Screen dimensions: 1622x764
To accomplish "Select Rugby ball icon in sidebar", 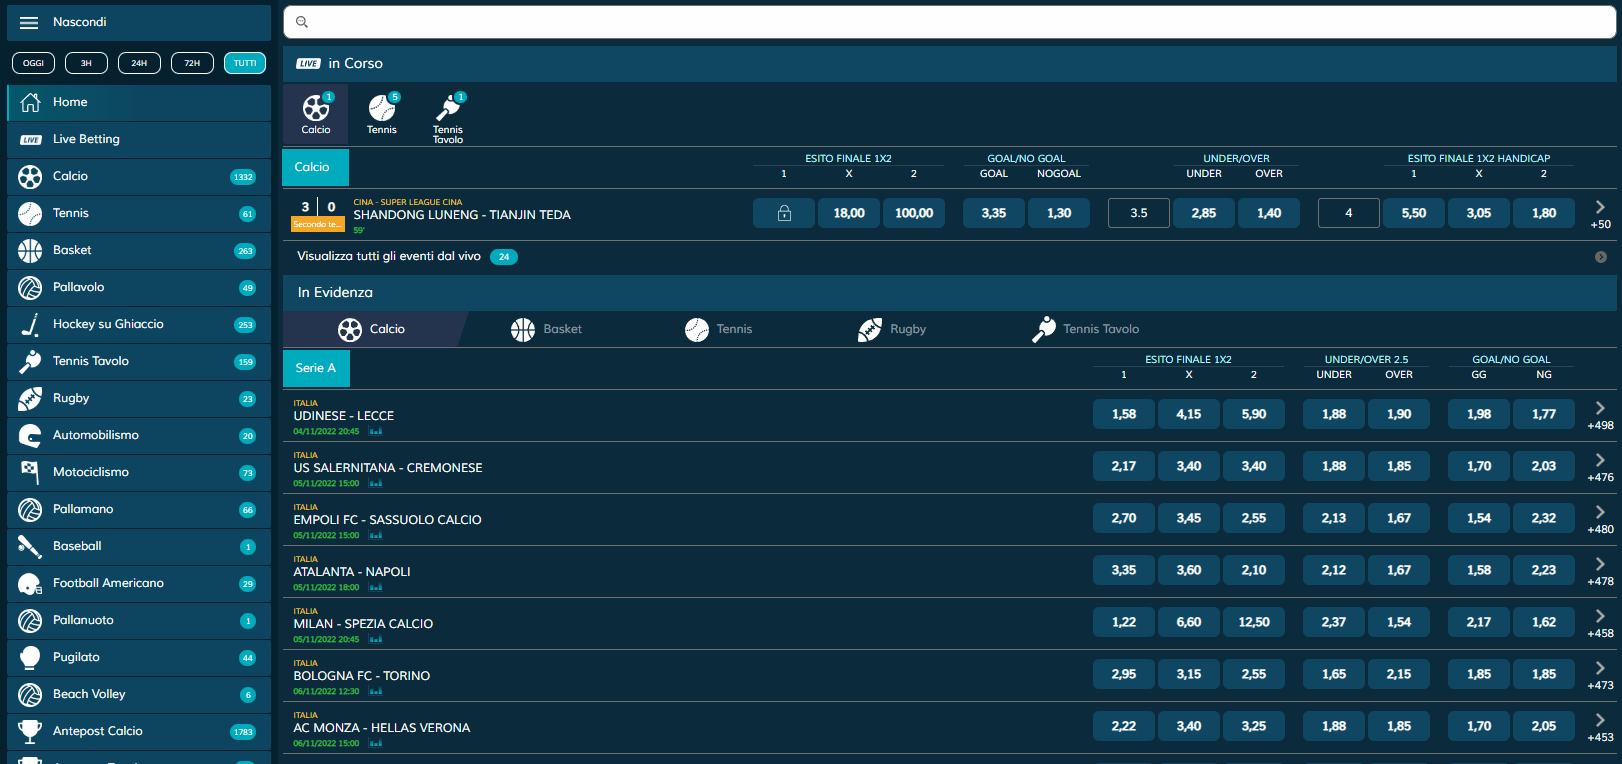I will click(x=30, y=399).
